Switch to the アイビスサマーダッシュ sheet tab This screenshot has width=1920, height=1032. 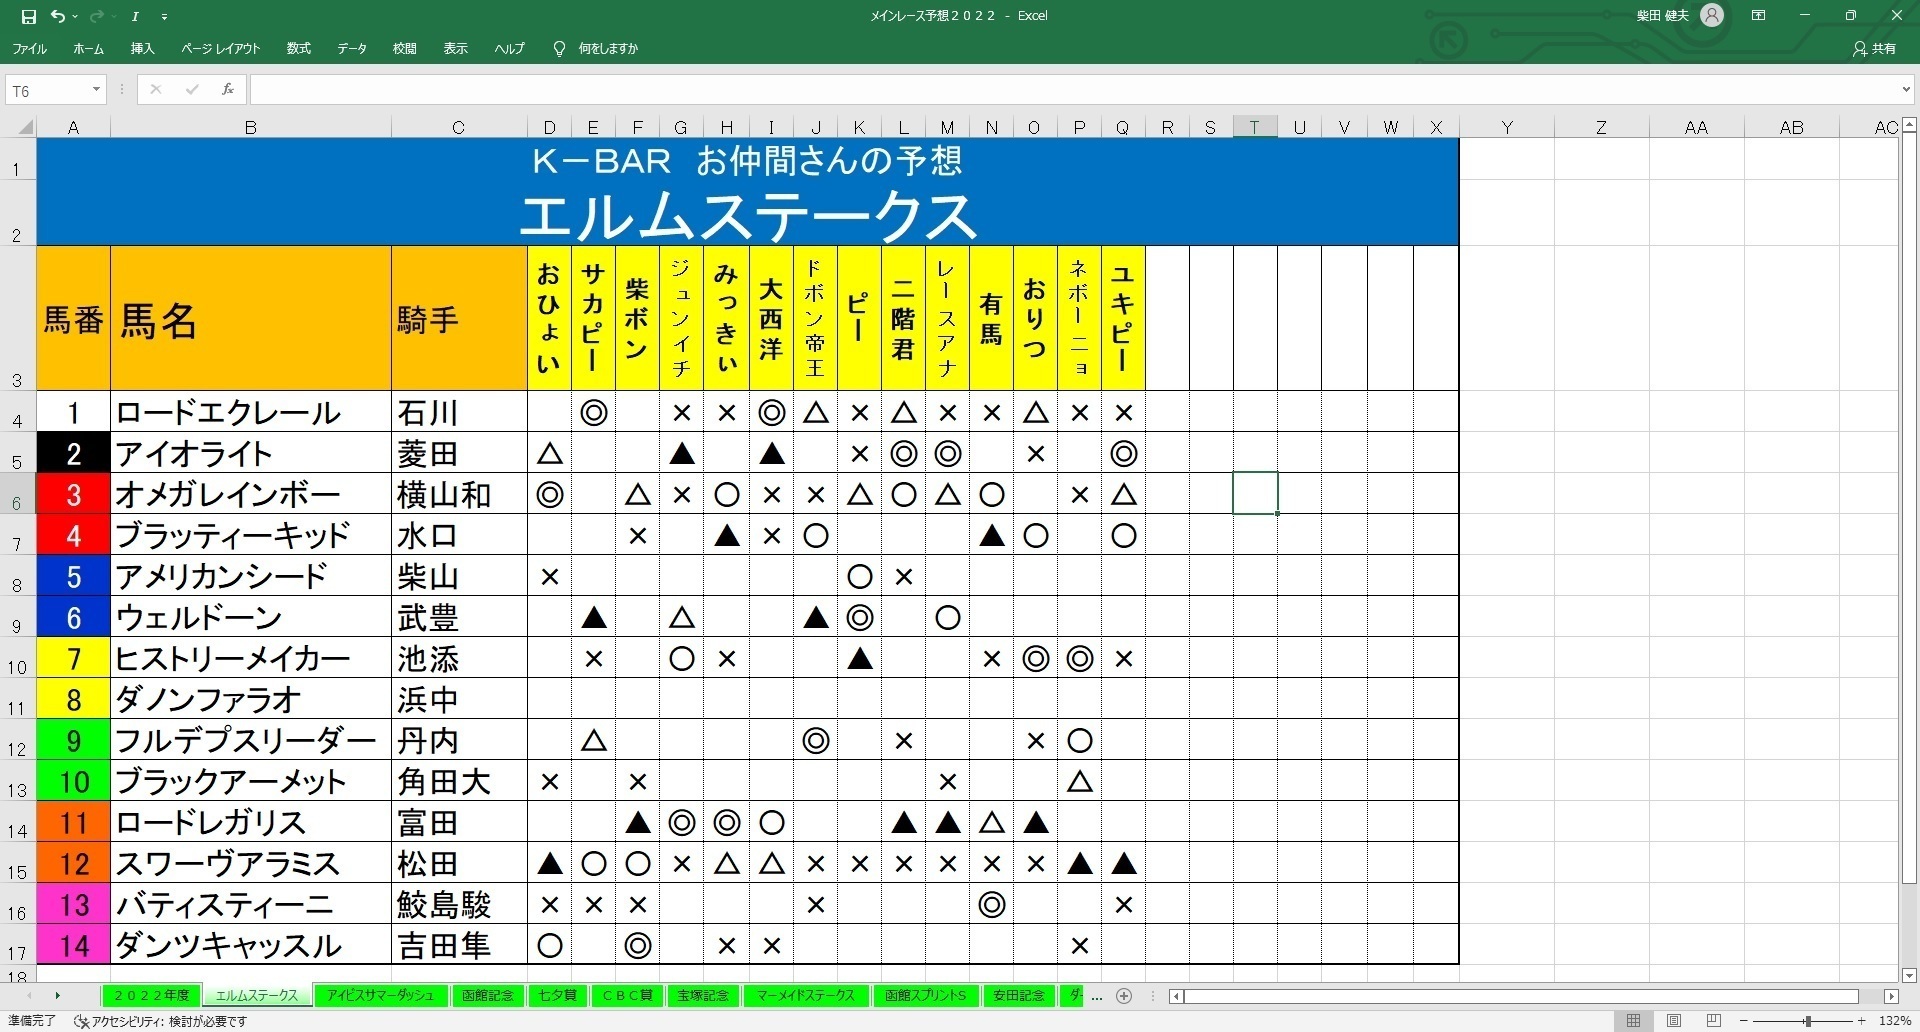click(x=381, y=996)
